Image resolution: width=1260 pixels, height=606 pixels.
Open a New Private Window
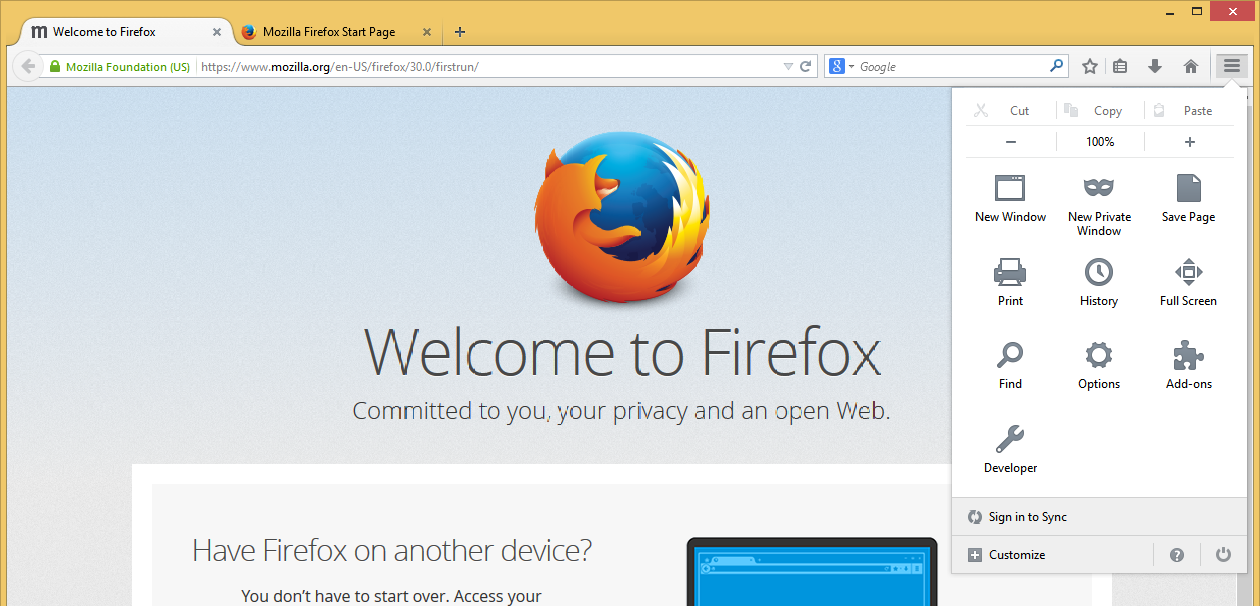tap(1099, 205)
